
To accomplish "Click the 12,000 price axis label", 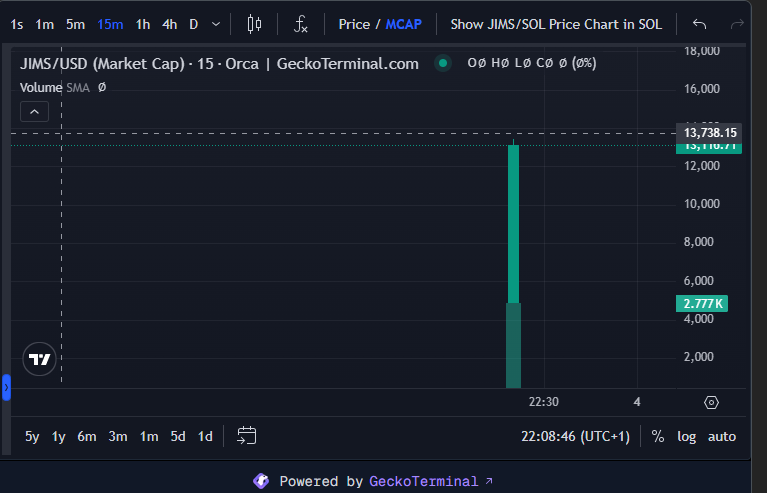I will coord(701,166).
